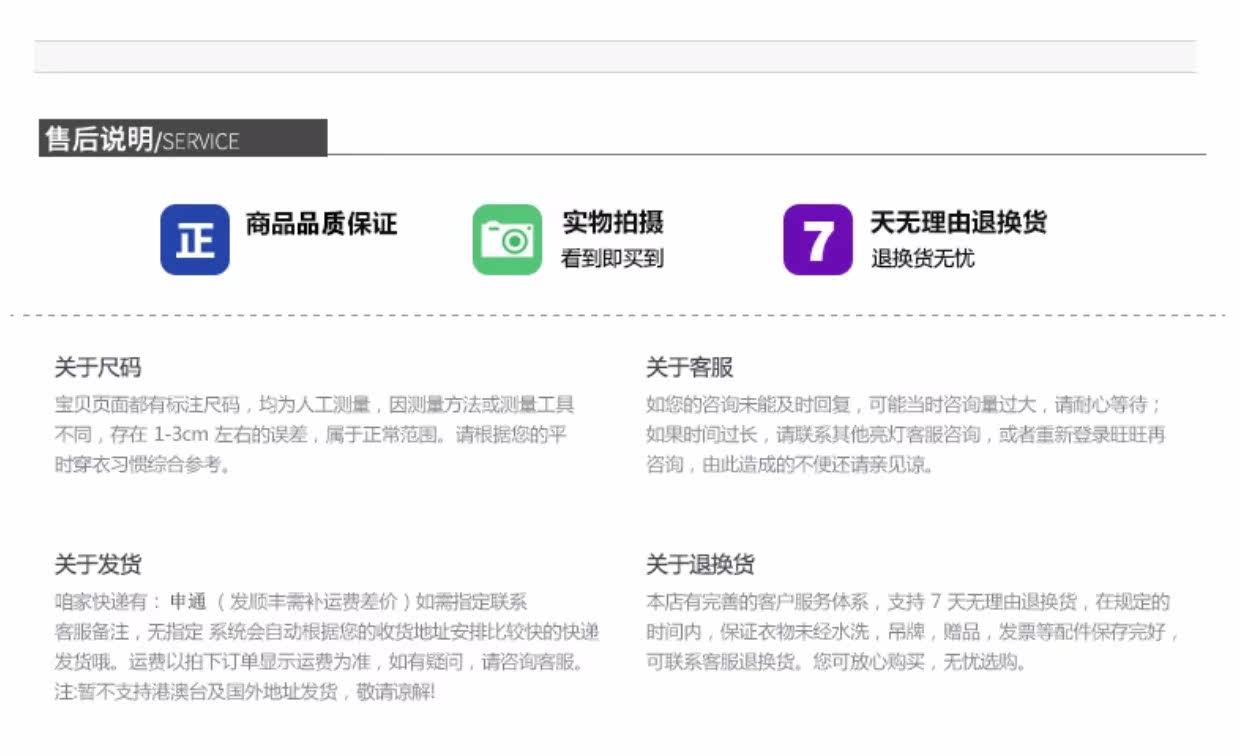Click the 看到即买到 subtitle

tap(612, 259)
